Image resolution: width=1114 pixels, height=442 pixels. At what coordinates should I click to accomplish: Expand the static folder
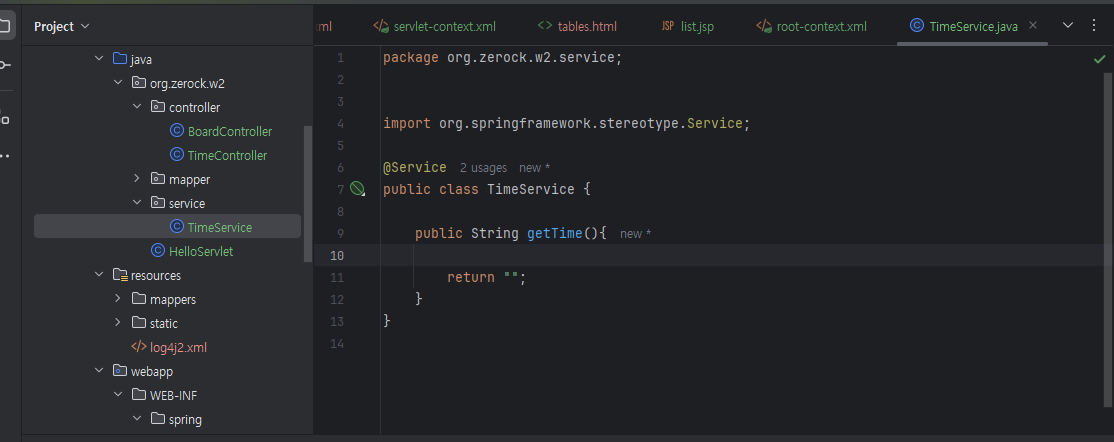tap(118, 323)
